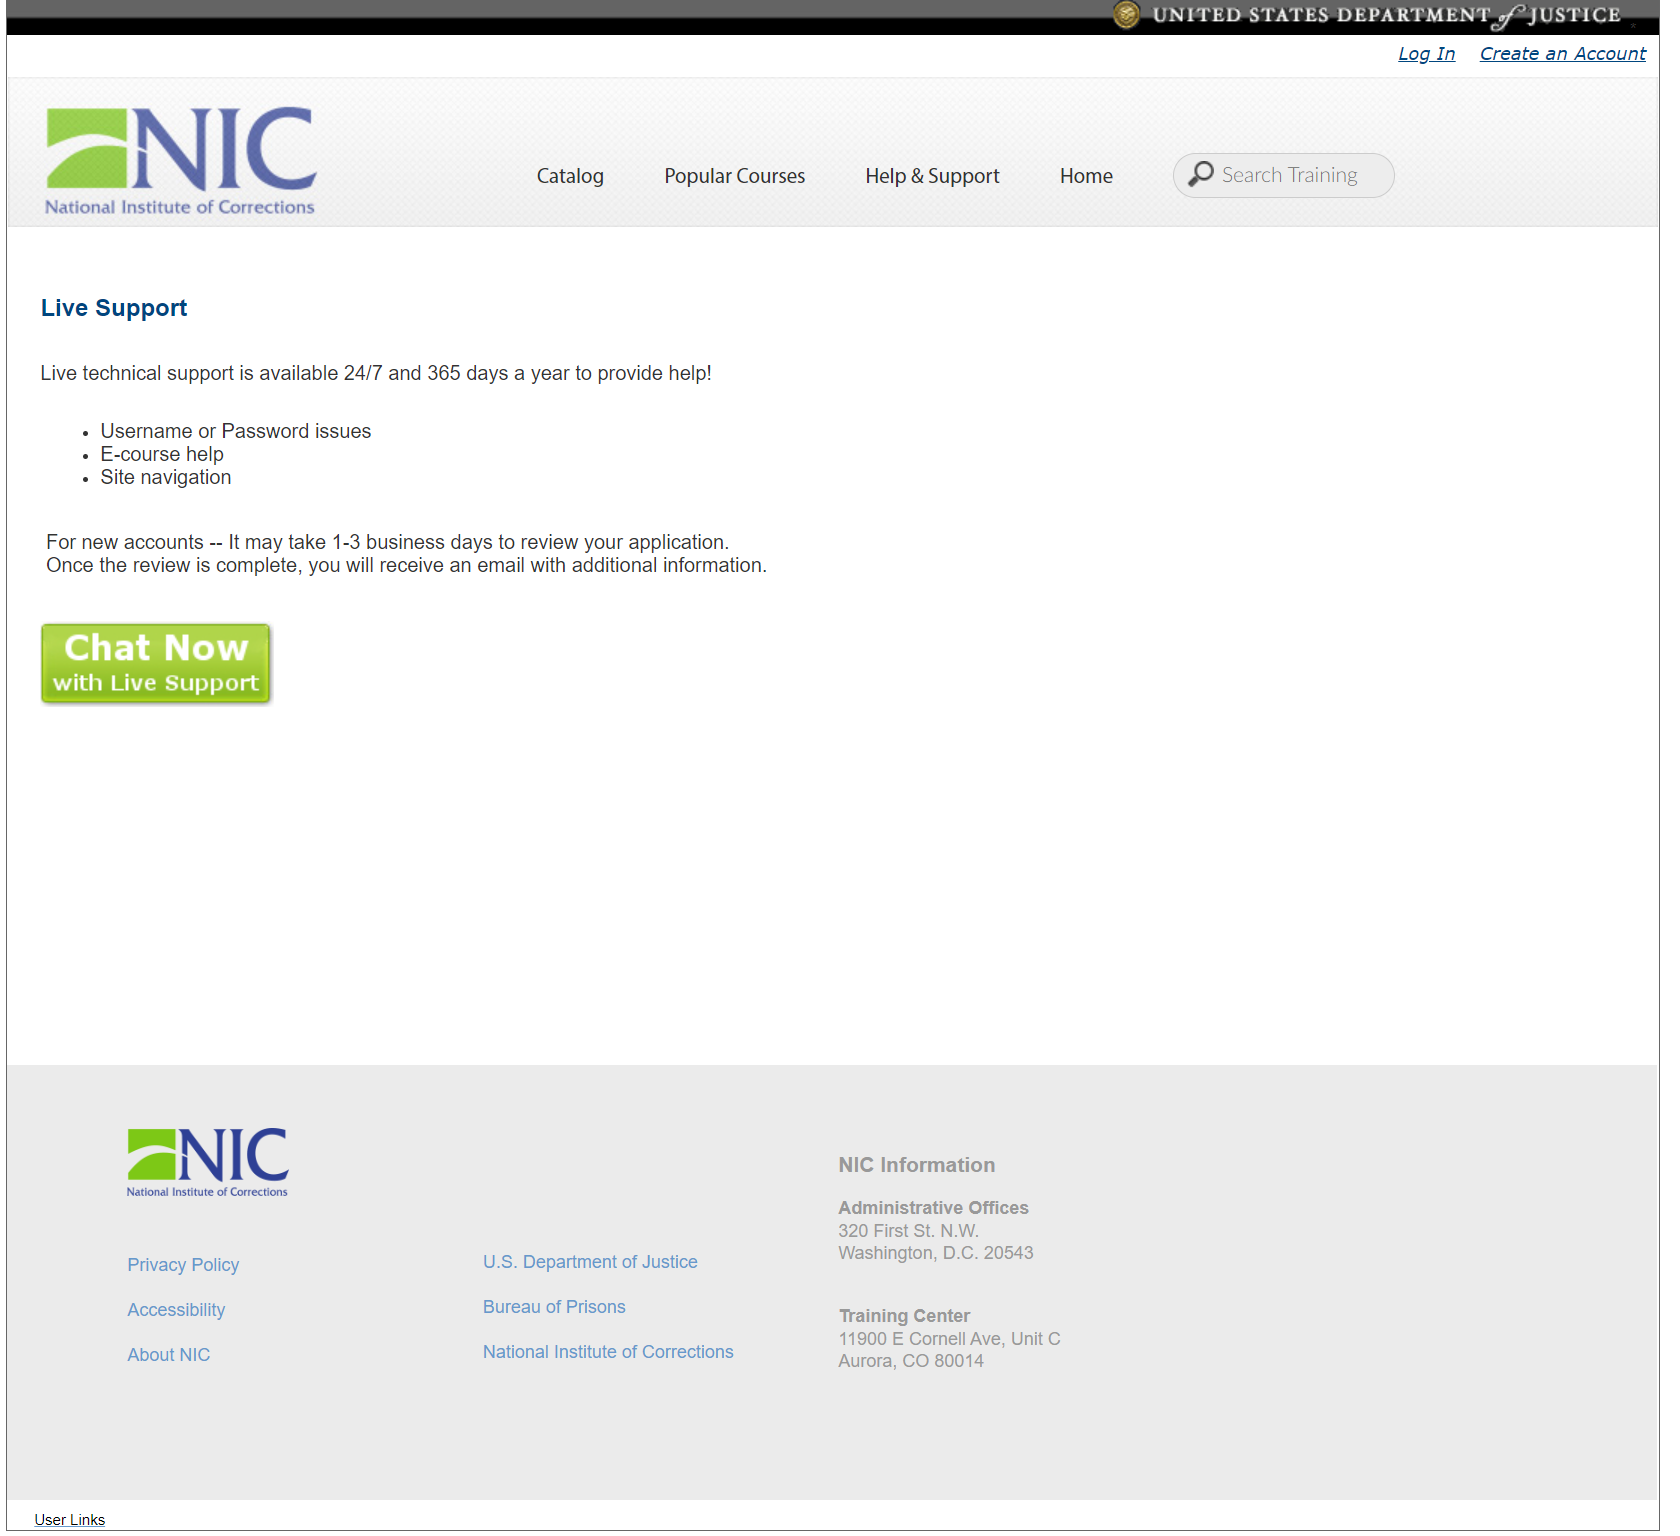
Task: Visit the U.S. Department of Justice link
Action: pos(590,1261)
